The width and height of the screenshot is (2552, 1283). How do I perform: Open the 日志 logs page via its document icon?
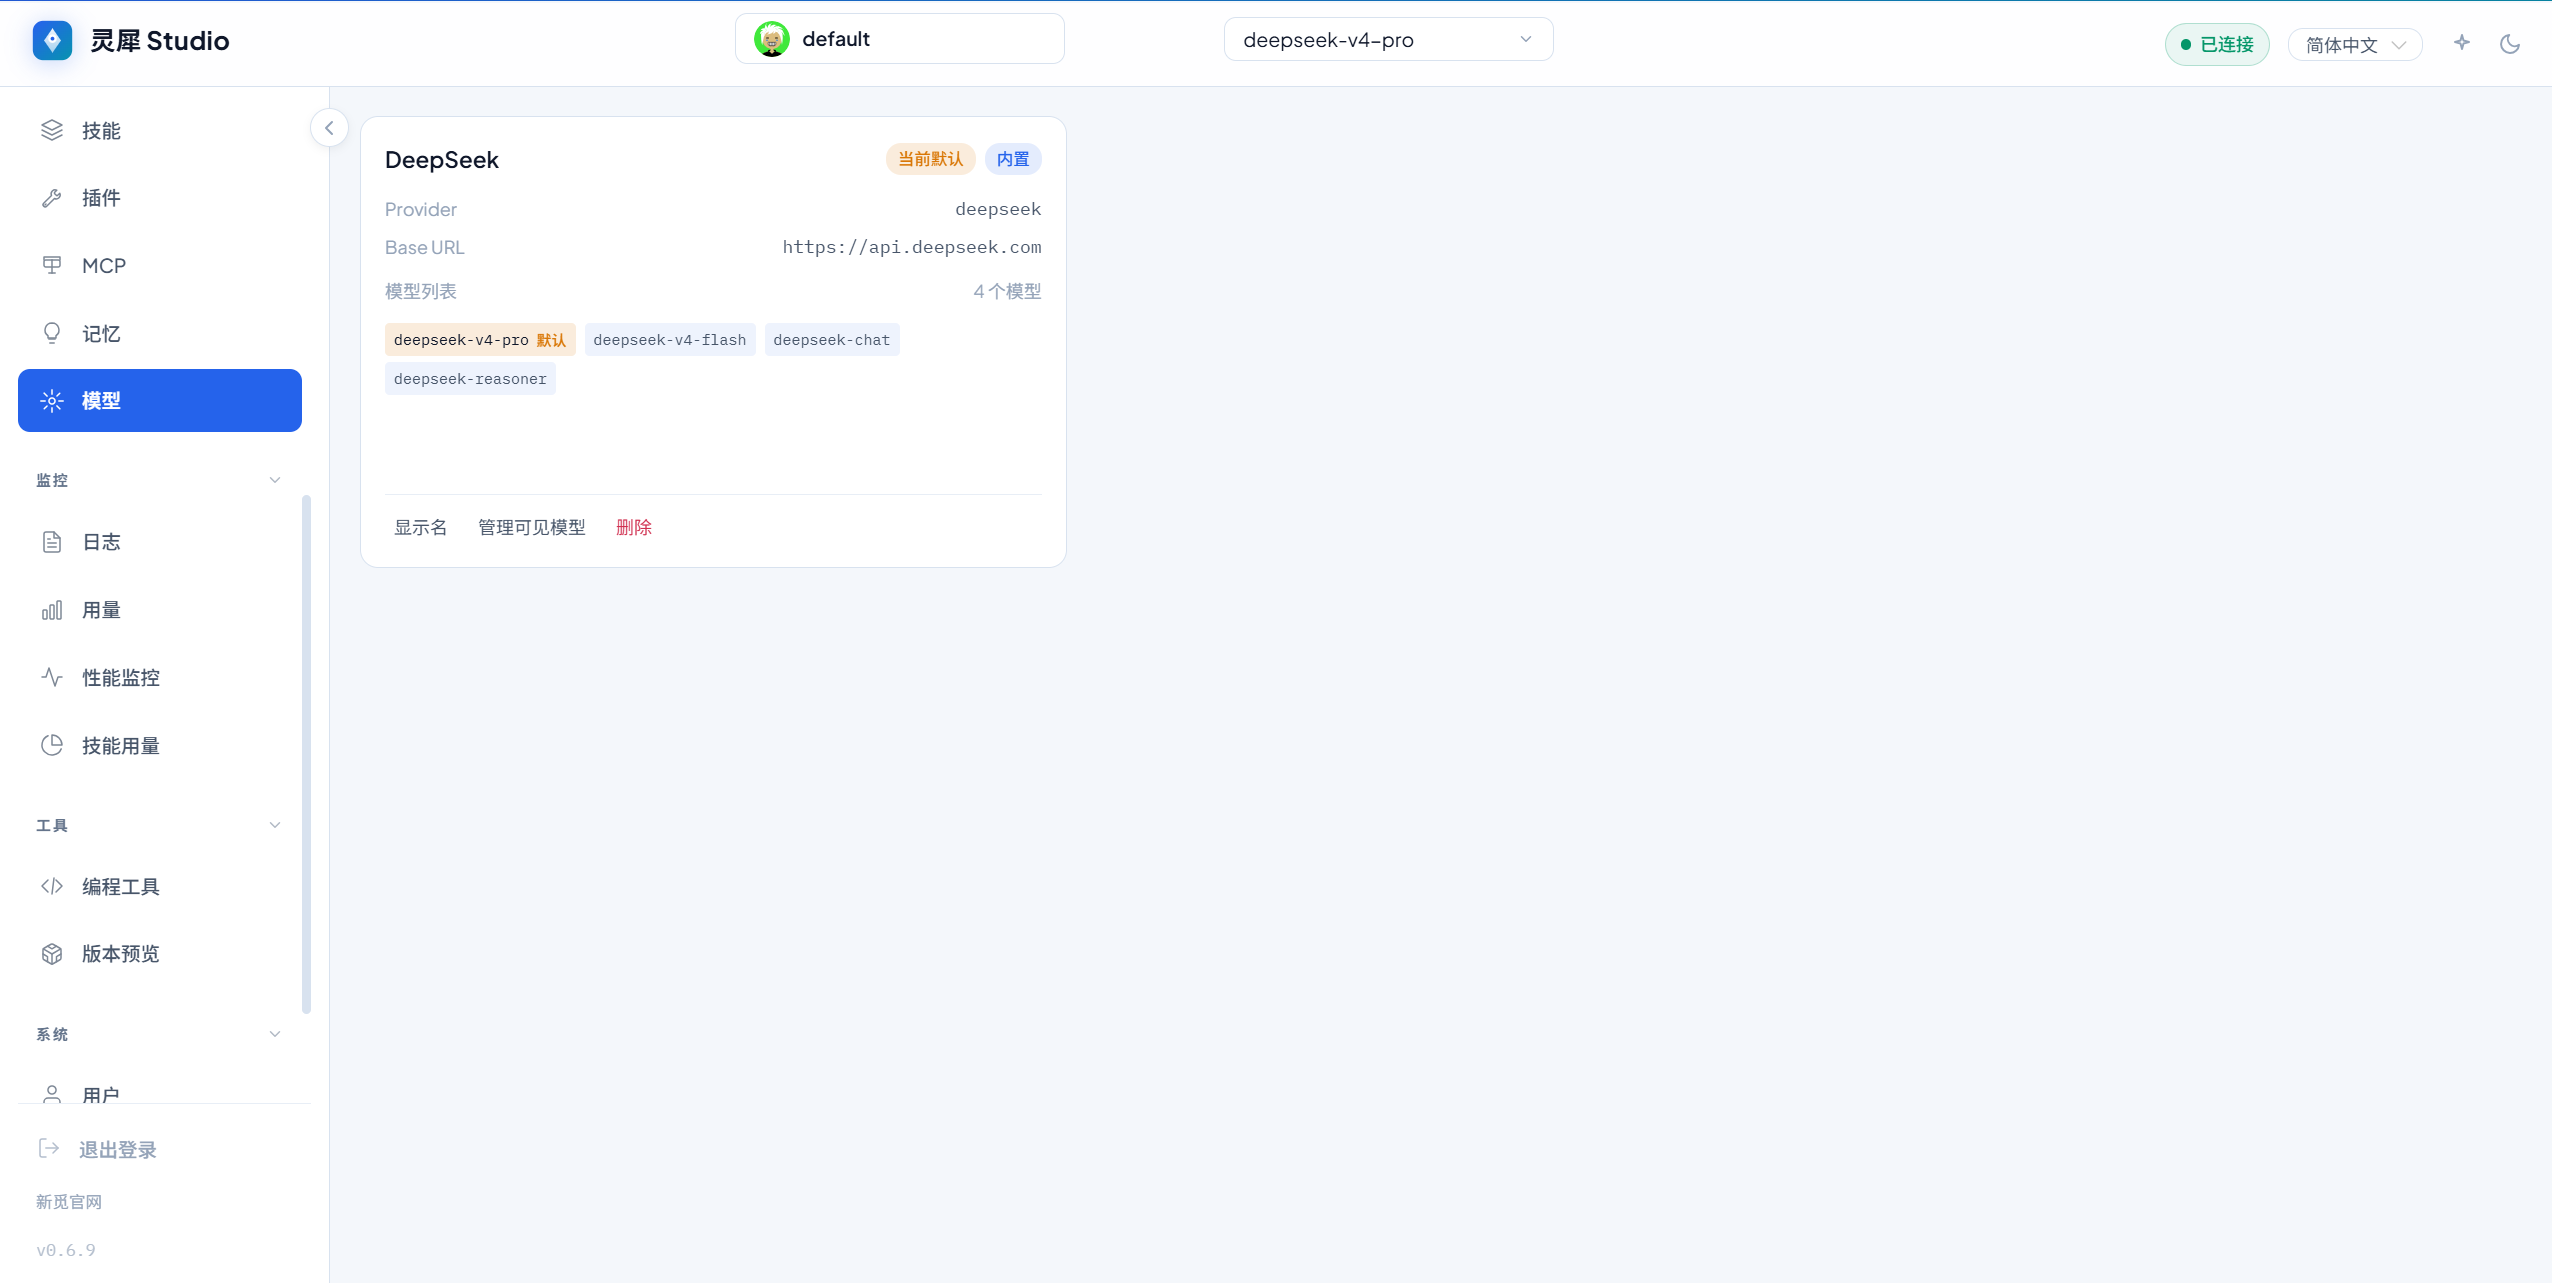click(x=52, y=542)
